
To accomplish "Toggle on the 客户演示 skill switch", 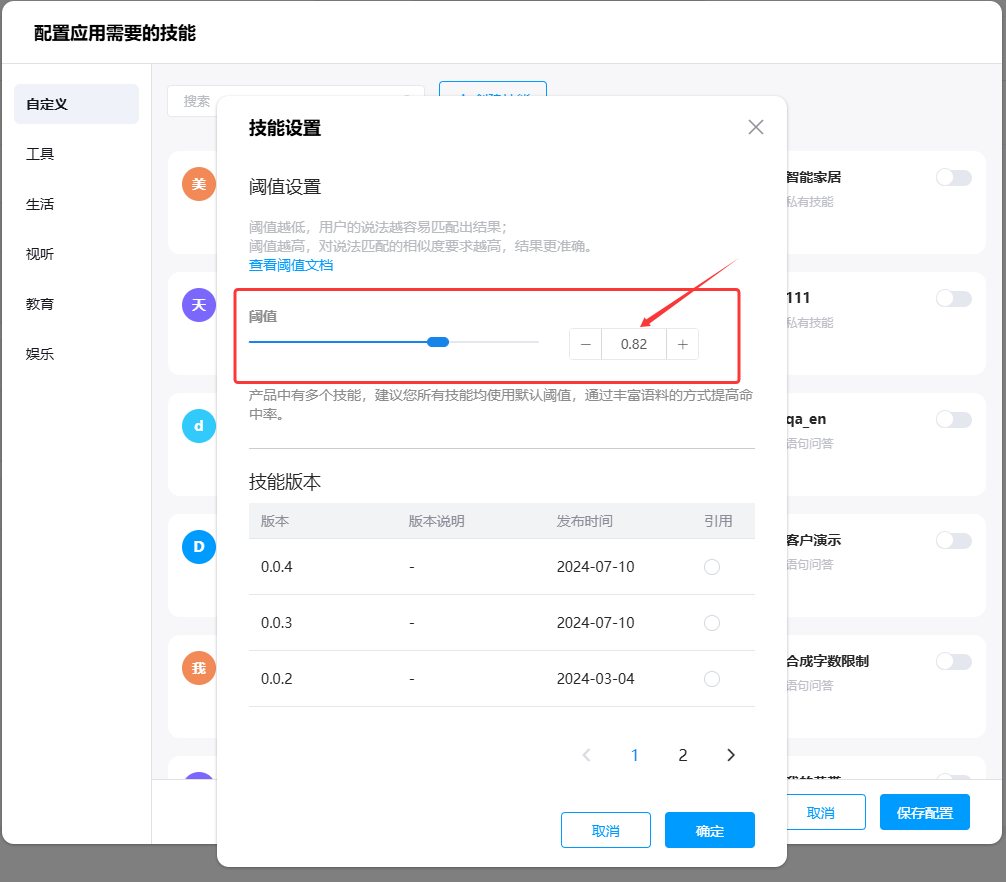I will [x=953, y=541].
